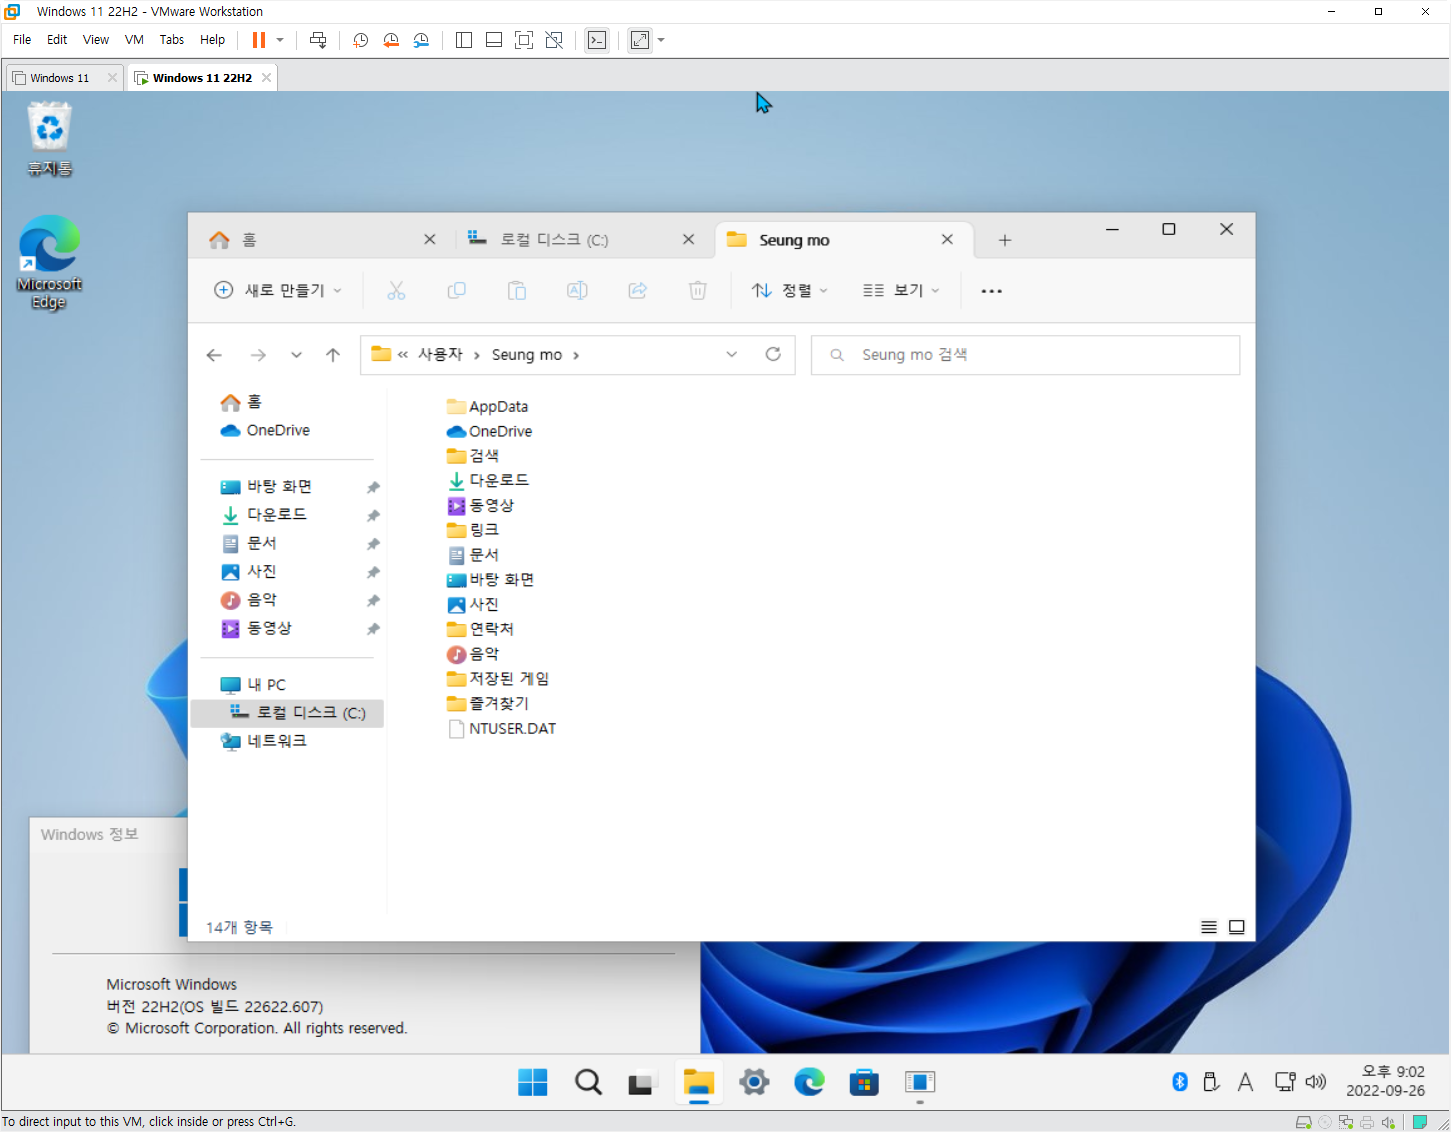Viewport: 1451px width, 1132px height.
Task: Go forward with the right arrow
Action: coord(258,355)
